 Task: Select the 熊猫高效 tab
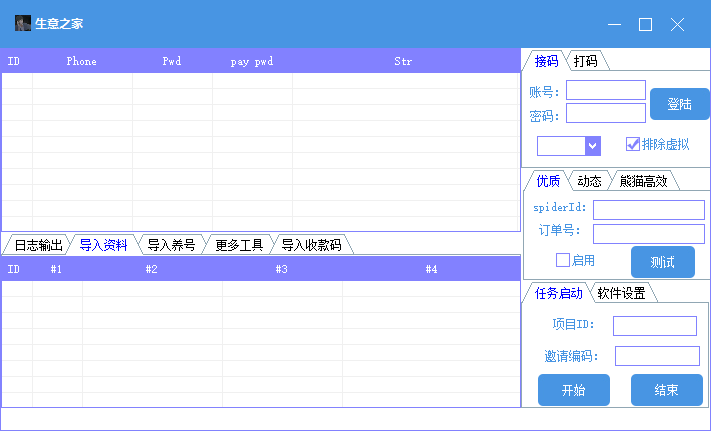(x=643, y=181)
